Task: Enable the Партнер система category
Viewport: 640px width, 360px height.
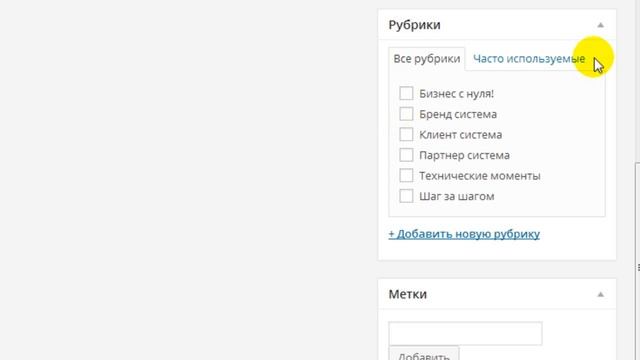Action: click(406, 155)
